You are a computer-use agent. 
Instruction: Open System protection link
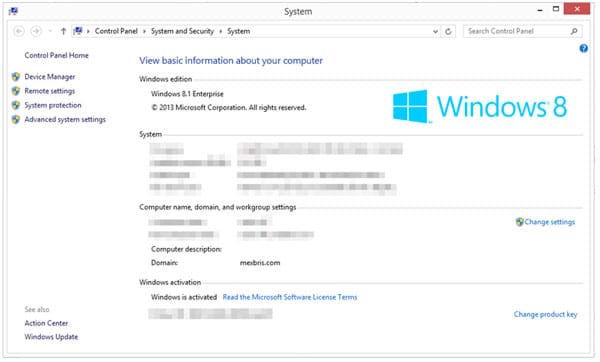(53, 105)
